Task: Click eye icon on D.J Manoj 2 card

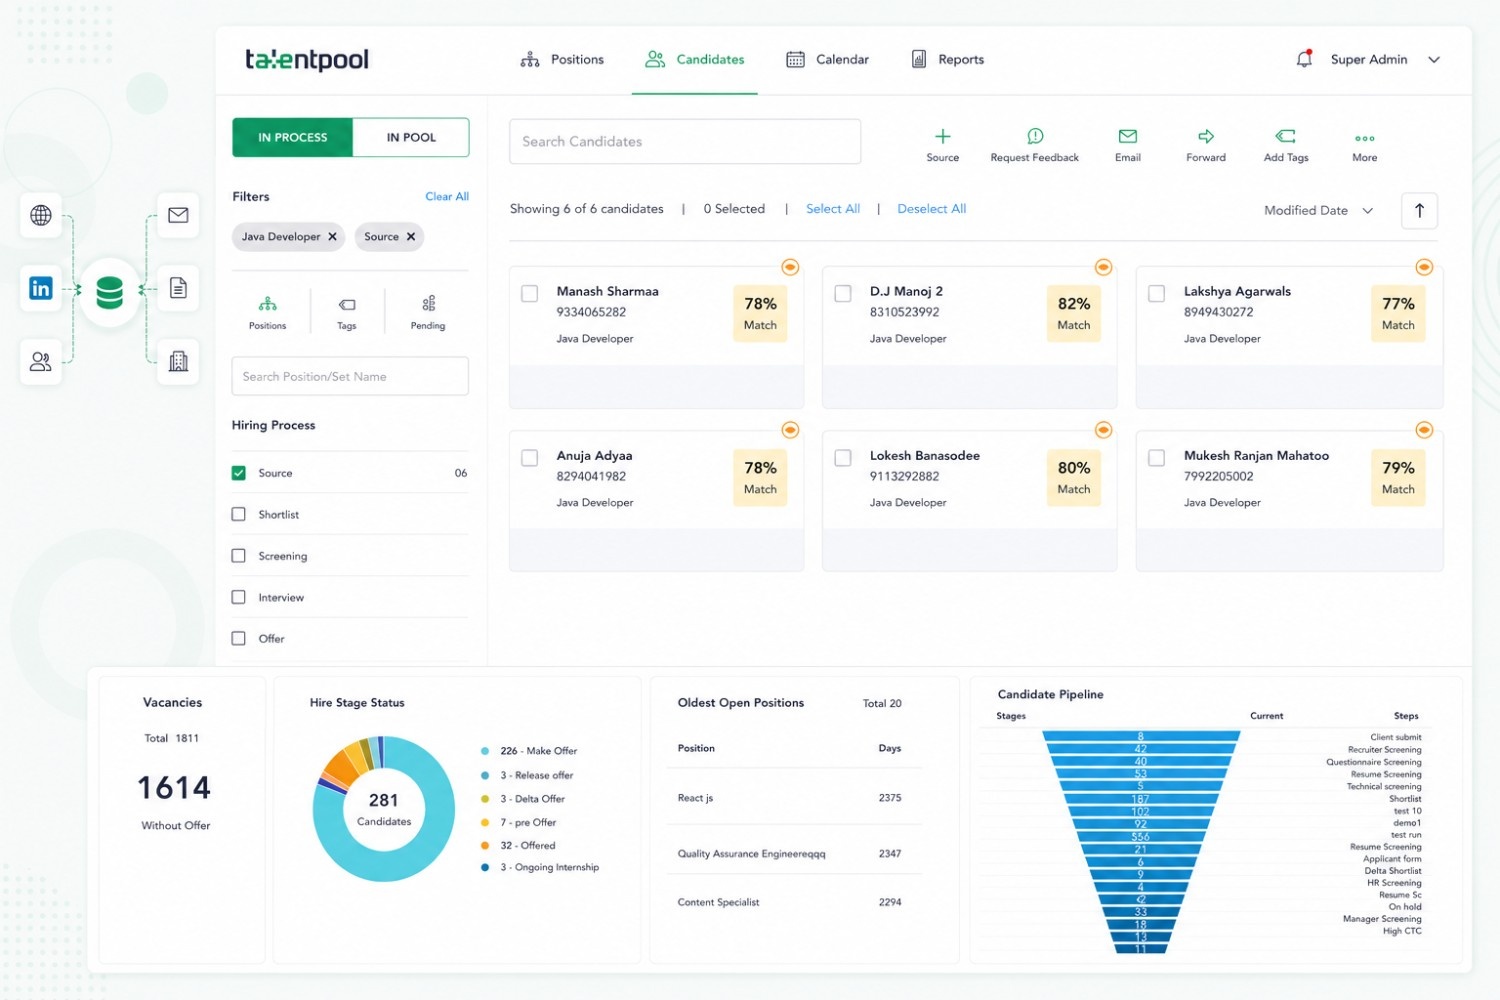Action: tap(1103, 267)
